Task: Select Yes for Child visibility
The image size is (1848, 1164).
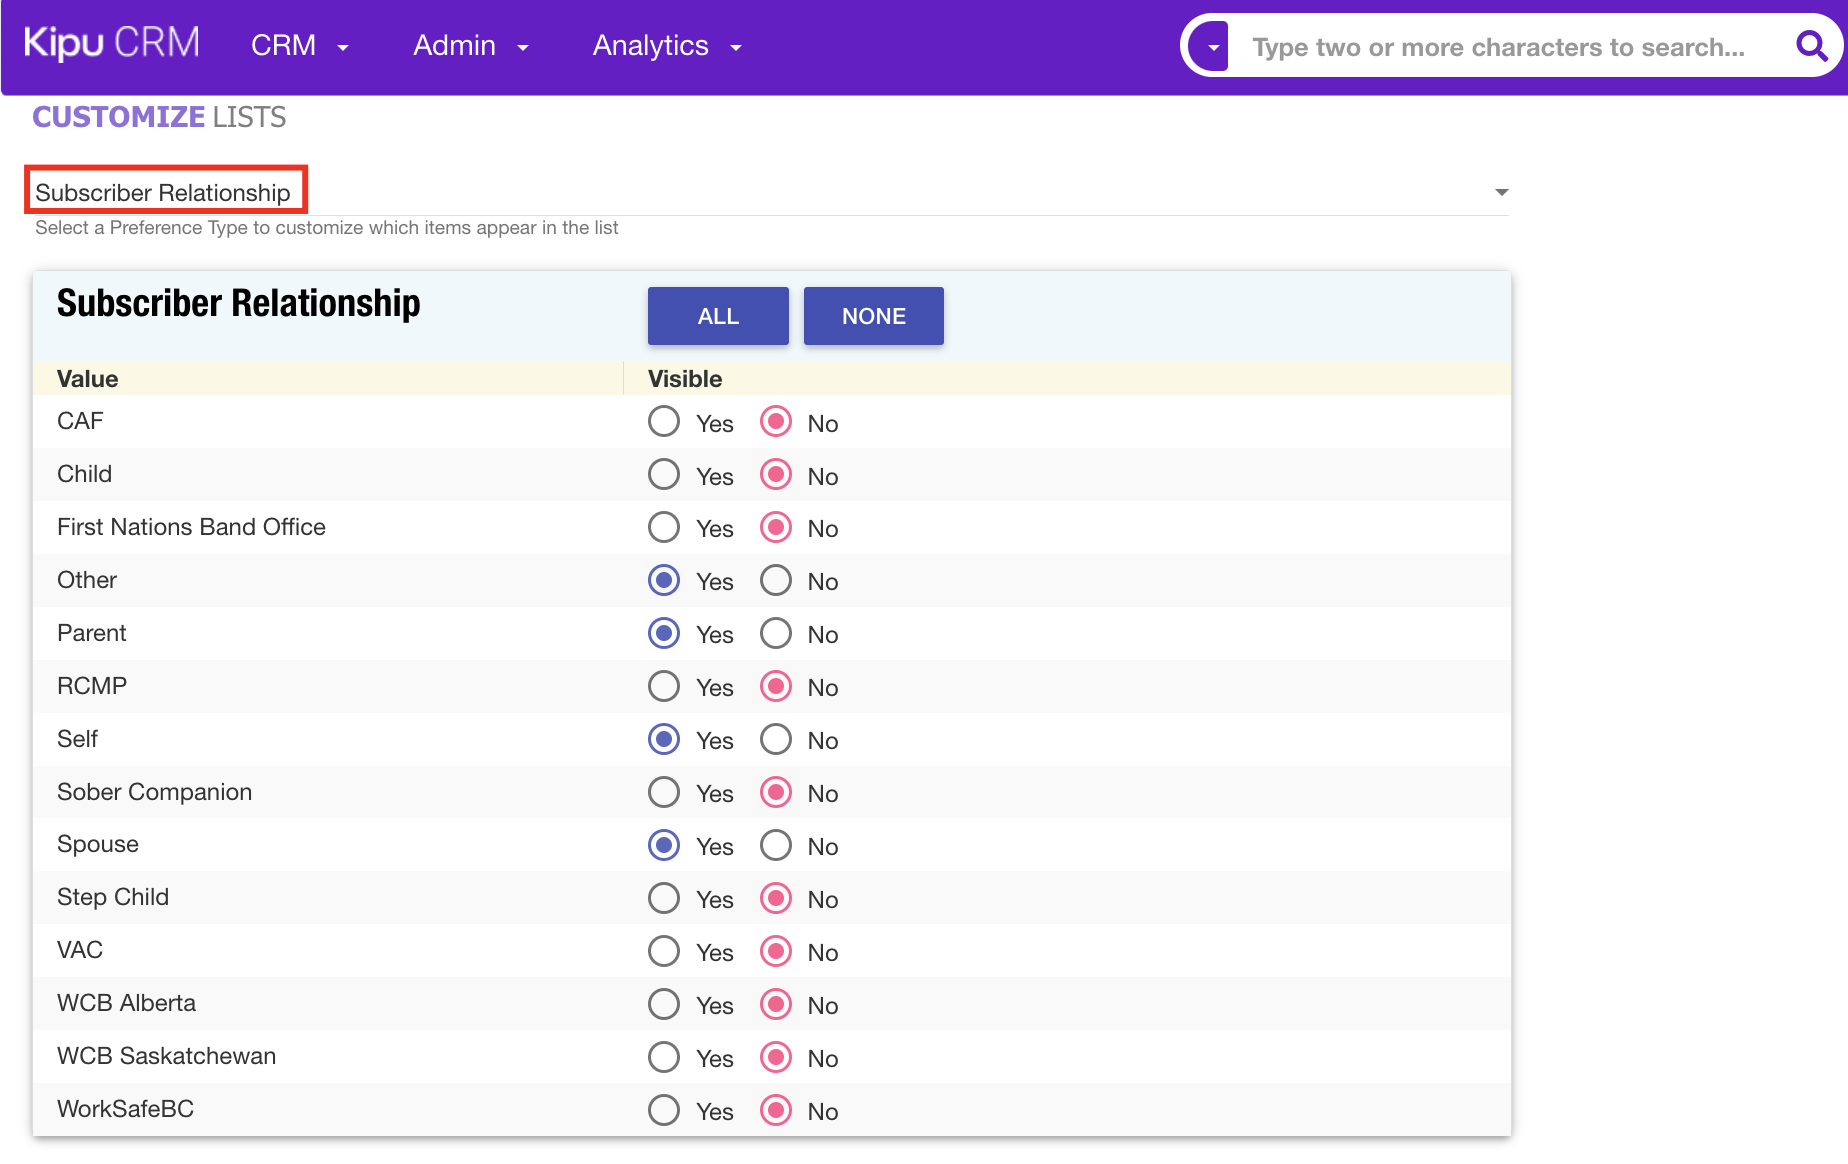Action: [x=664, y=475]
